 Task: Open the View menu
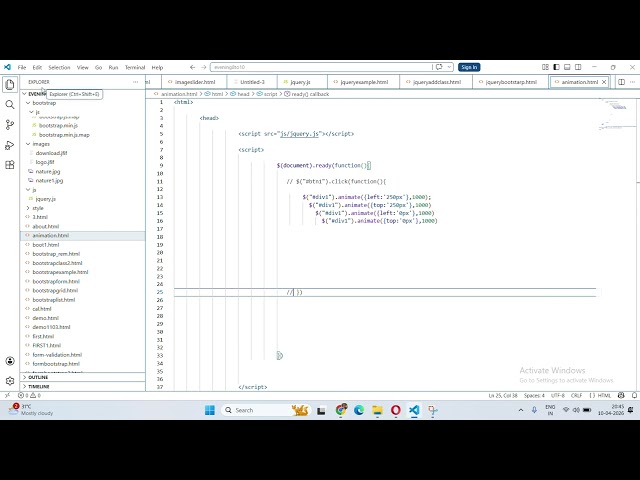[x=82, y=67]
